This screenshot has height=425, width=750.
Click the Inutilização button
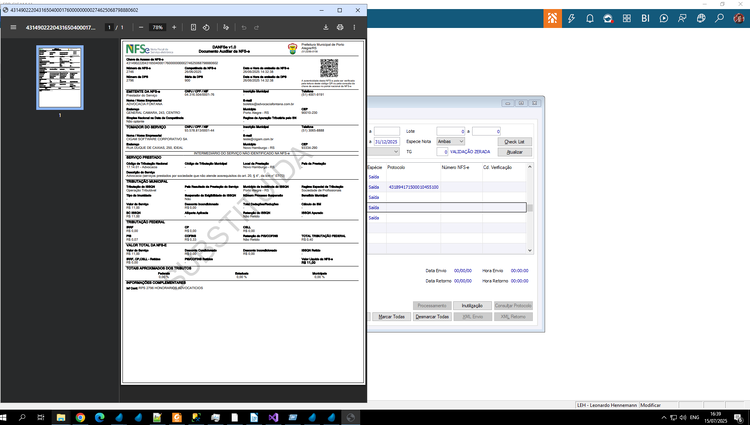tap(472, 305)
